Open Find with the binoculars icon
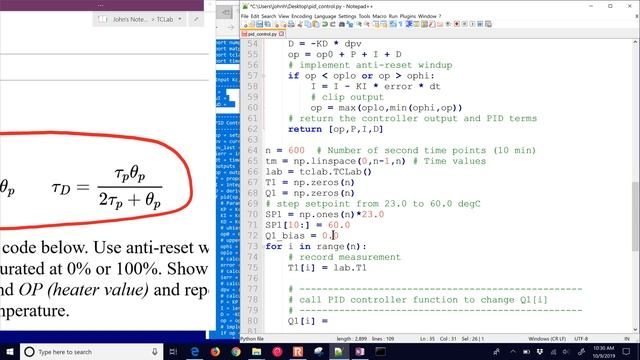The width and height of the screenshot is (640, 360). pos(342,24)
